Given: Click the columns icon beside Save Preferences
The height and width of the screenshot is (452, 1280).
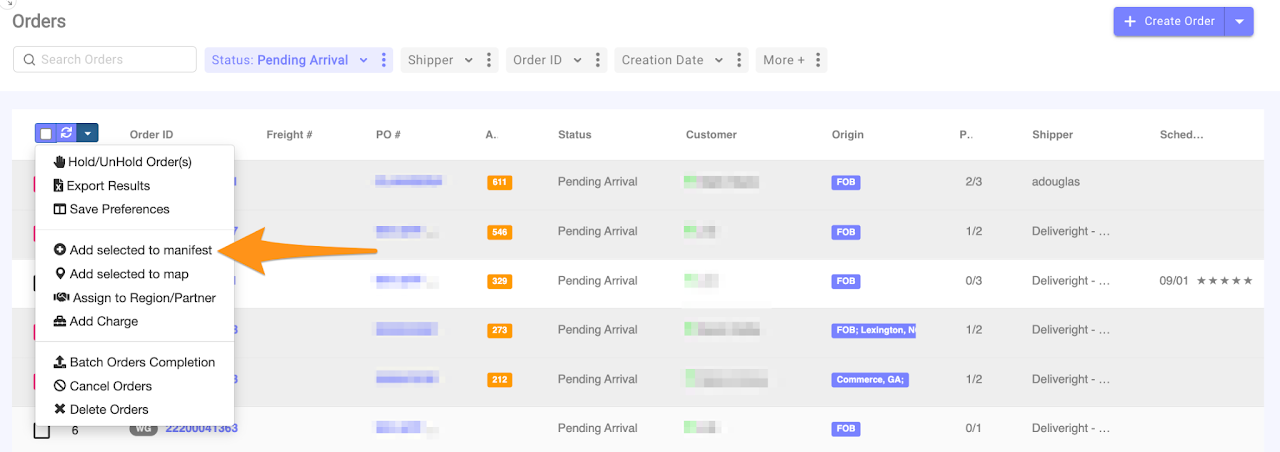Looking at the screenshot, I should coord(60,209).
